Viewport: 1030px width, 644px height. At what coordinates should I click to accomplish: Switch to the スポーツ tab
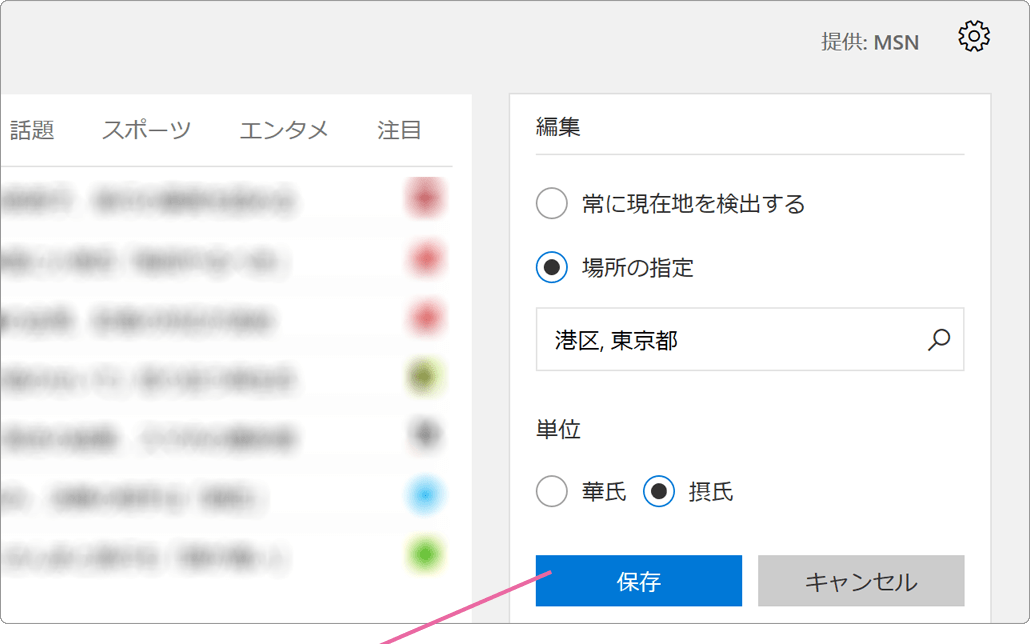click(146, 130)
